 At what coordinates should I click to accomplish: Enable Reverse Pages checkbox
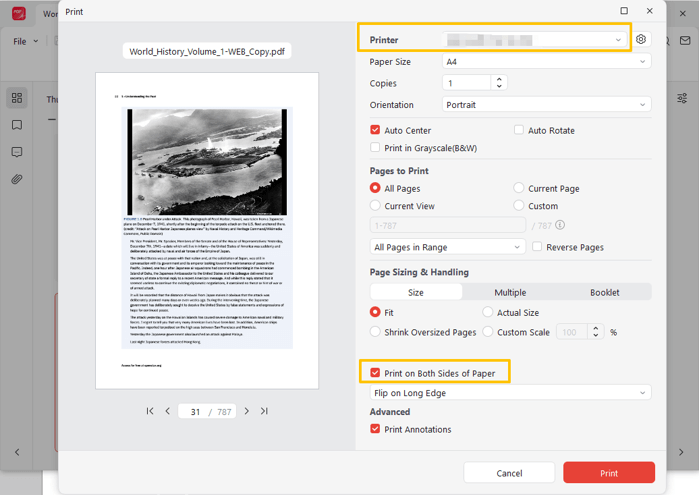tap(537, 246)
